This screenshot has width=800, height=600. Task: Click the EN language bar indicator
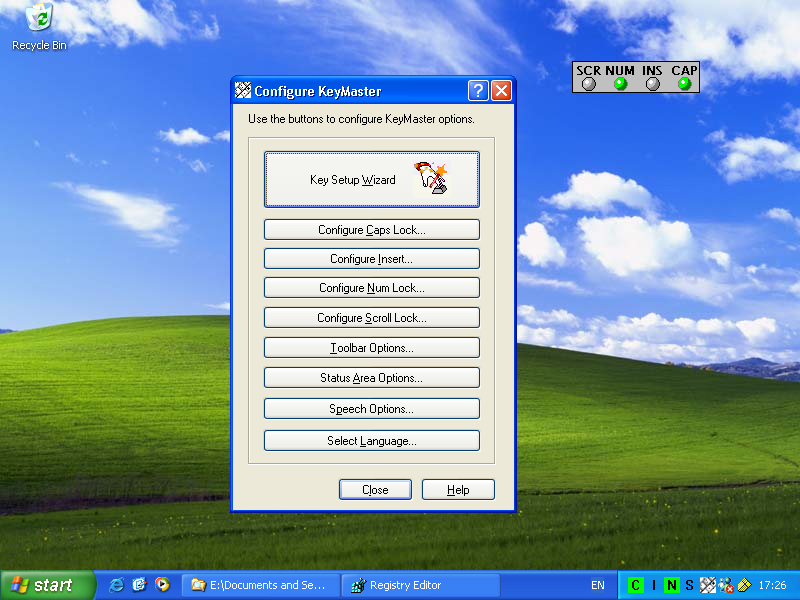tap(597, 585)
